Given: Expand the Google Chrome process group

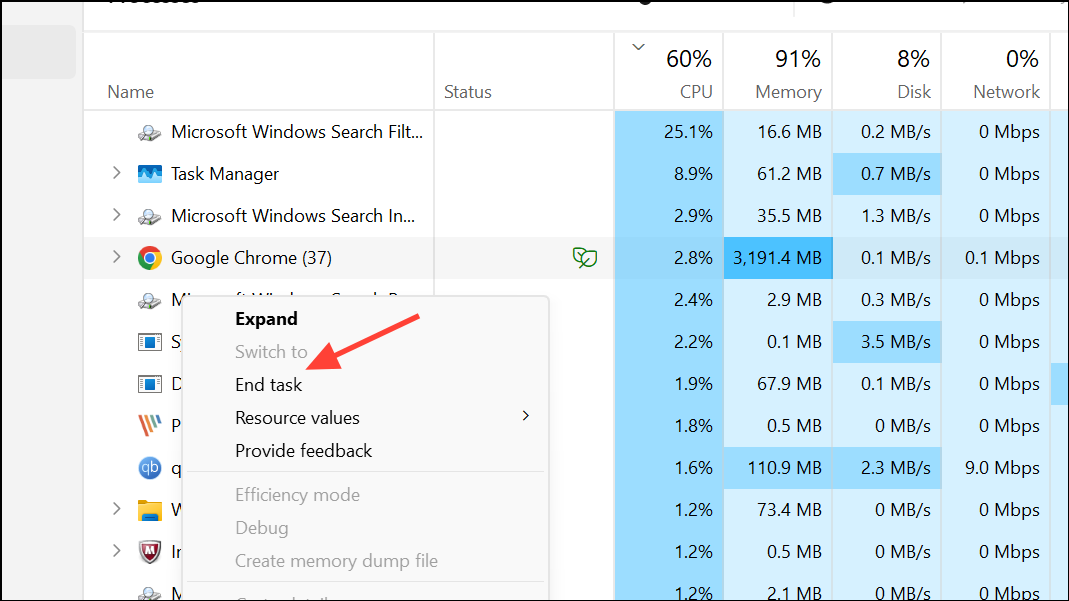Looking at the screenshot, I should point(116,257).
